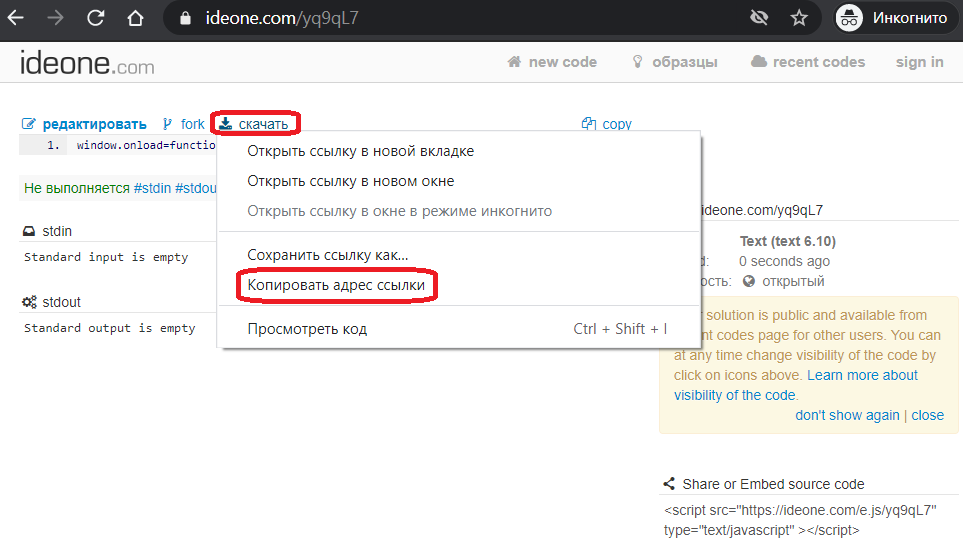Click the fork link text
Viewport: 963px width, 546px height.
tap(192, 124)
